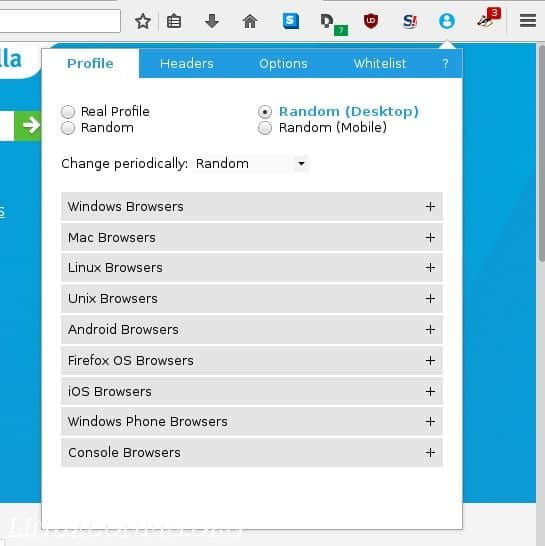Open the Change periodically dropdown
The width and height of the screenshot is (545, 546).
[x=251, y=164]
